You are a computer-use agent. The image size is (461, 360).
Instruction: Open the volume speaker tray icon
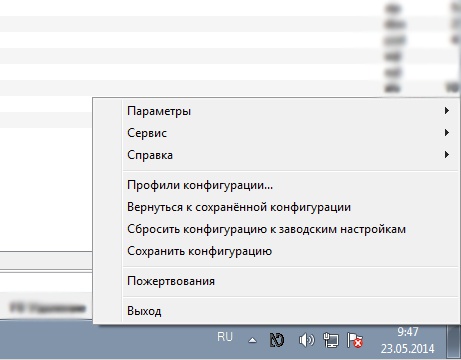pyautogui.click(x=306, y=340)
